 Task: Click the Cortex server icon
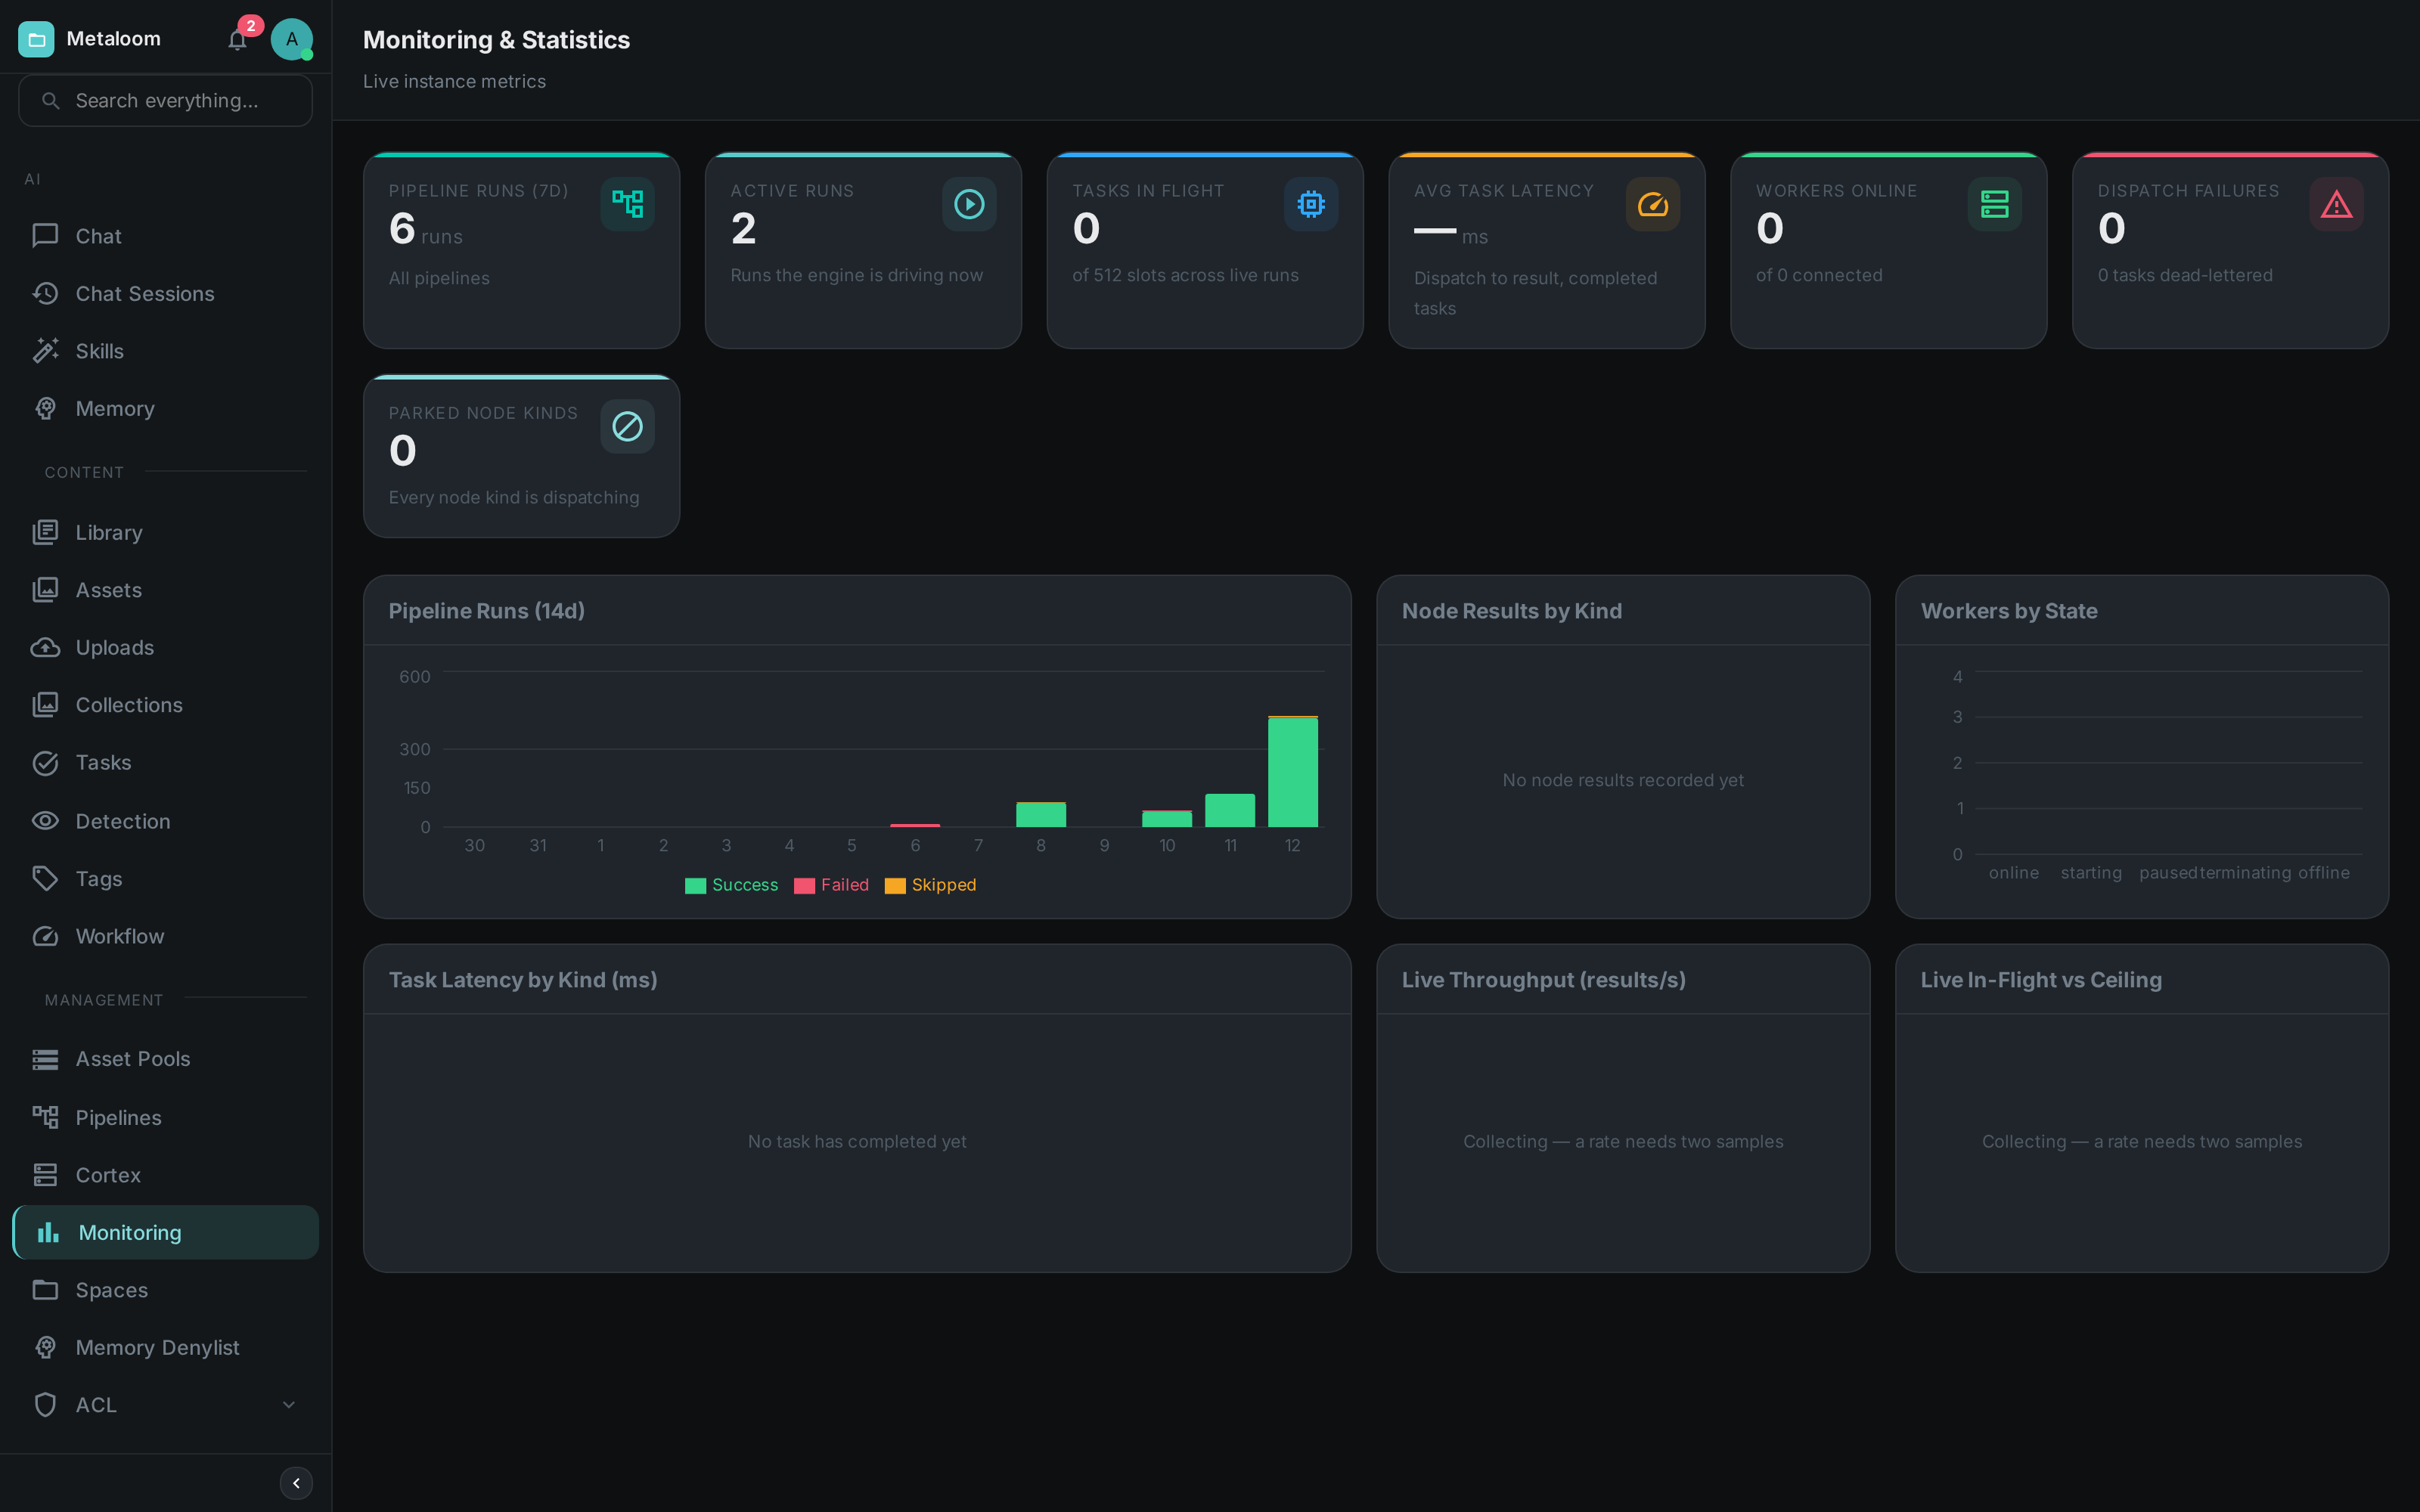45,1175
